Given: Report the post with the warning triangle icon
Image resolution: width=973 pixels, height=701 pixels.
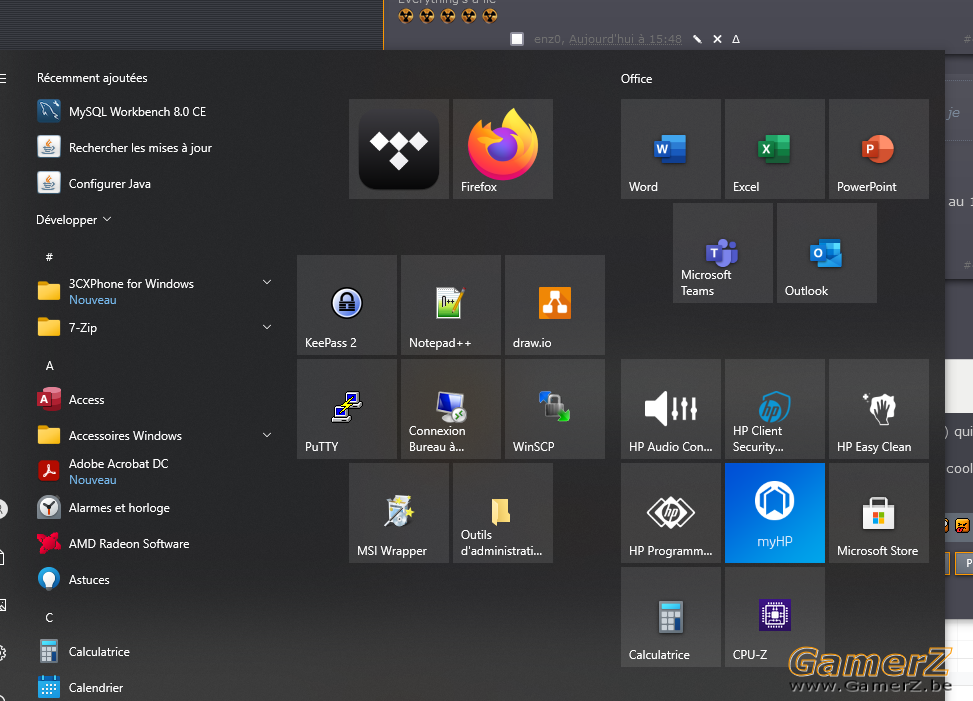Looking at the screenshot, I should (736, 39).
